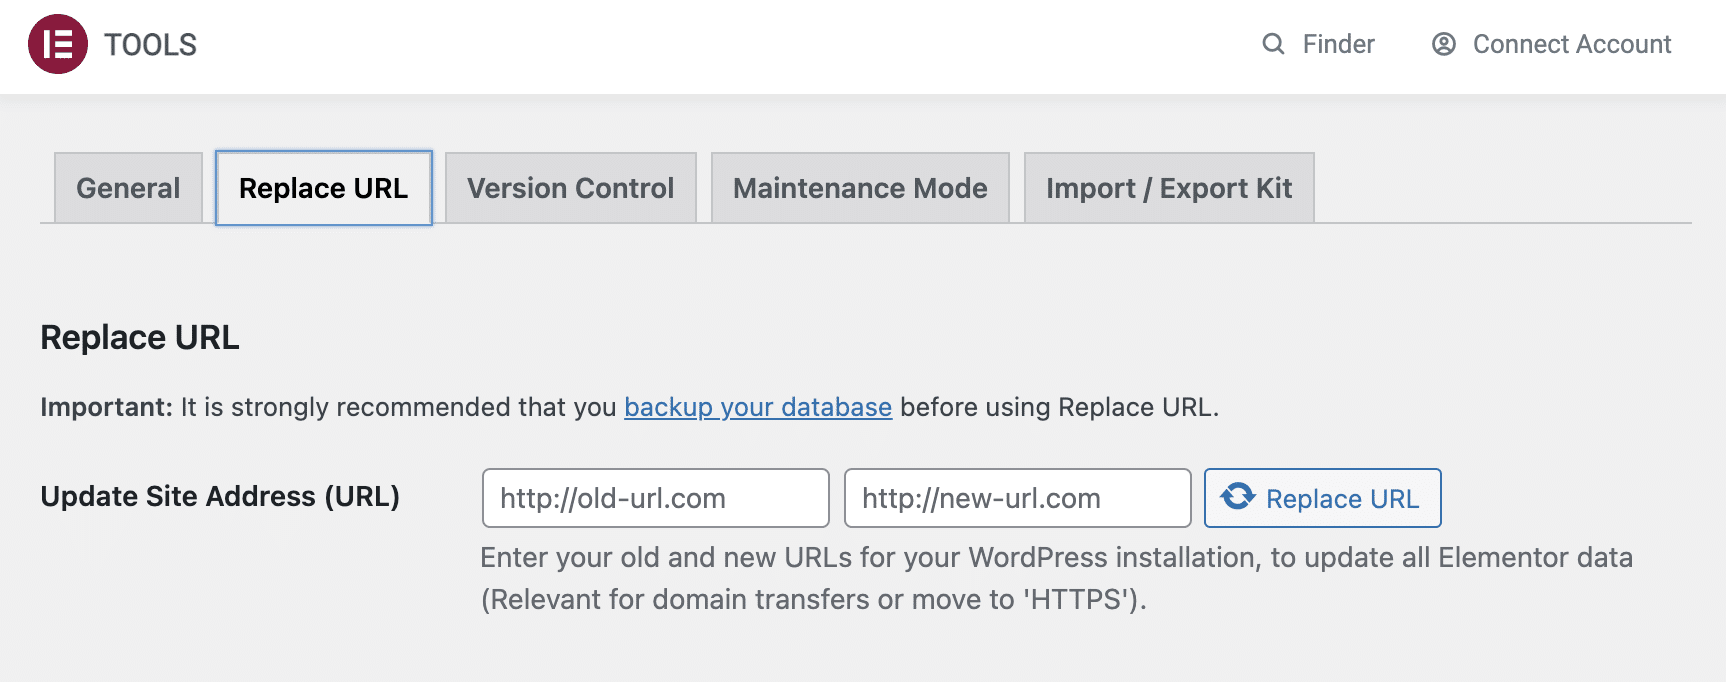Switch to Maintenance Mode tab
The image size is (1726, 682).
point(860,188)
